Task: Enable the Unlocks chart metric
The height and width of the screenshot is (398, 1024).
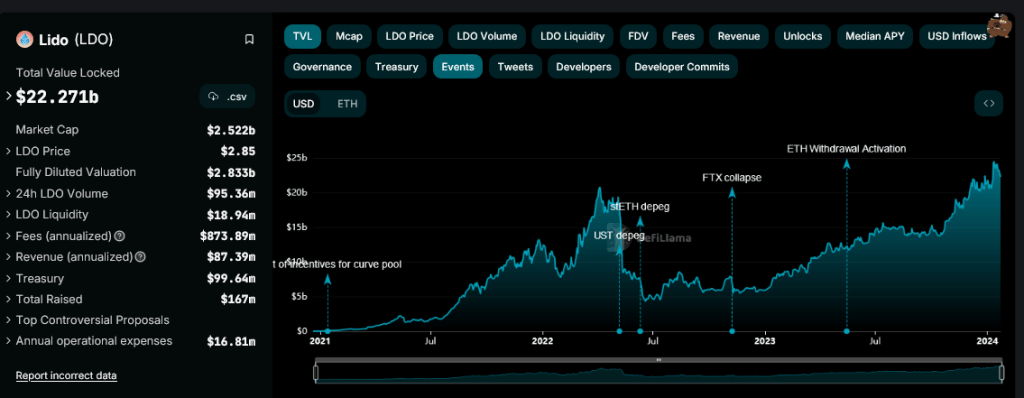Action: click(x=803, y=36)
